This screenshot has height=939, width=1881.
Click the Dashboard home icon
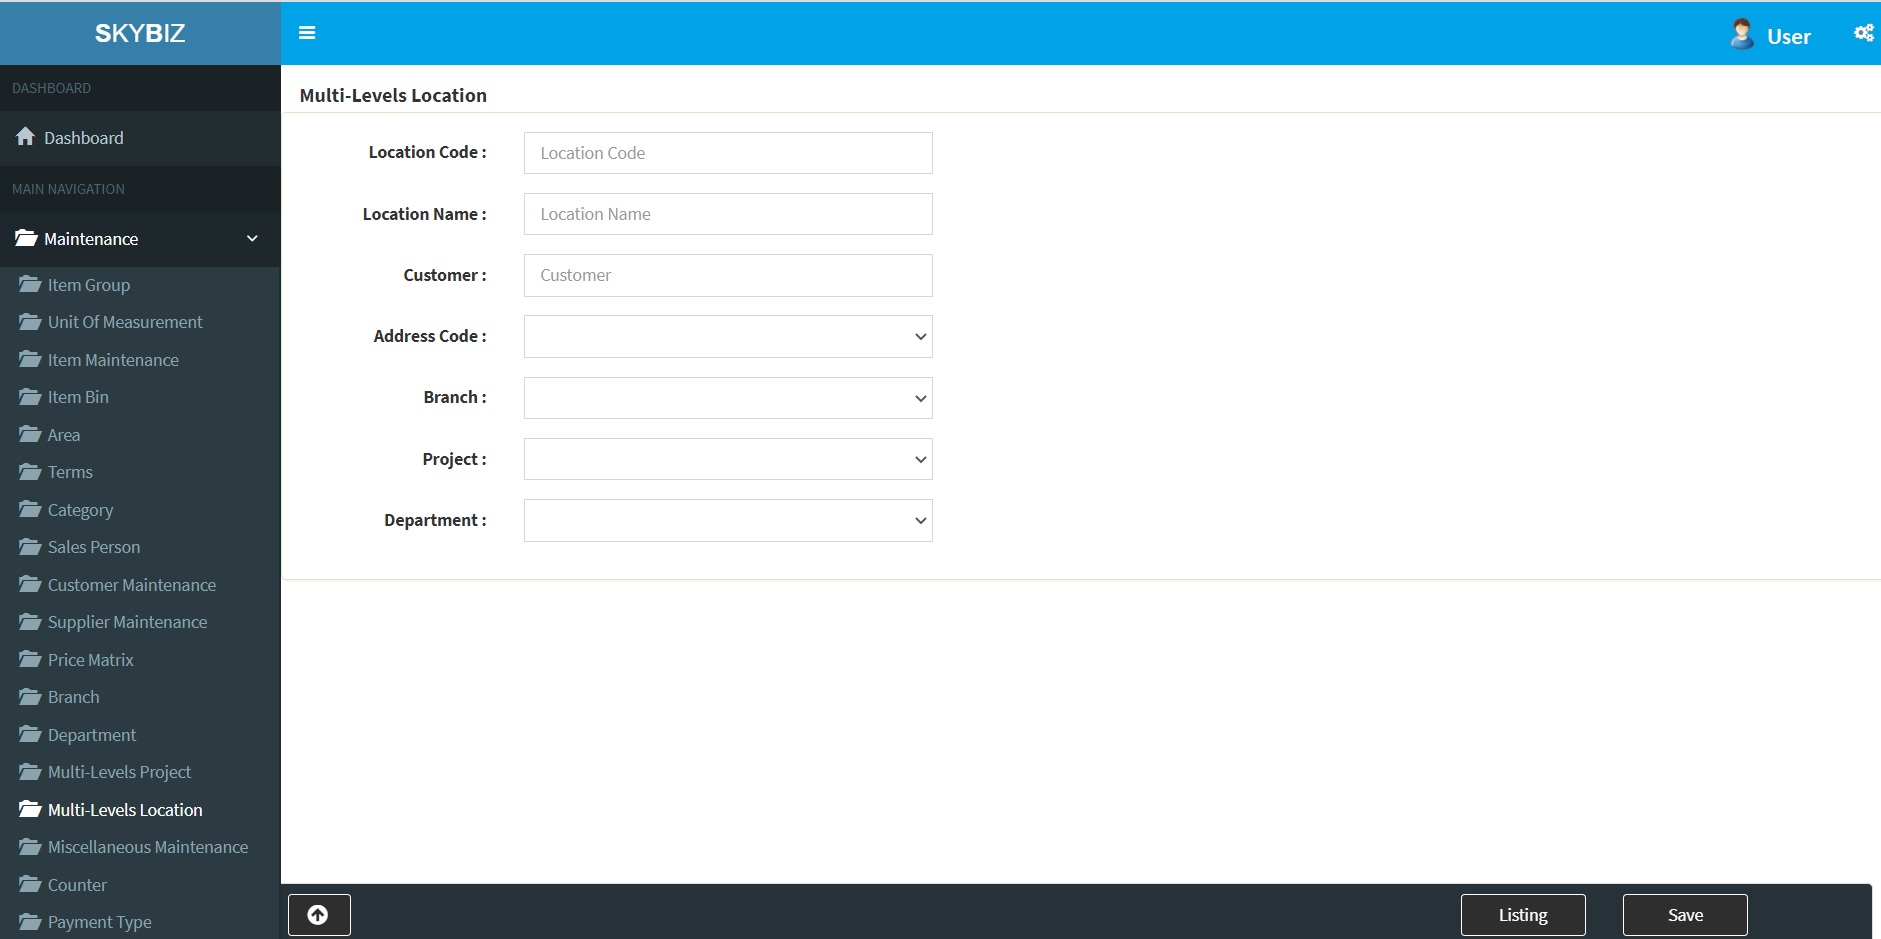[25, 137]
